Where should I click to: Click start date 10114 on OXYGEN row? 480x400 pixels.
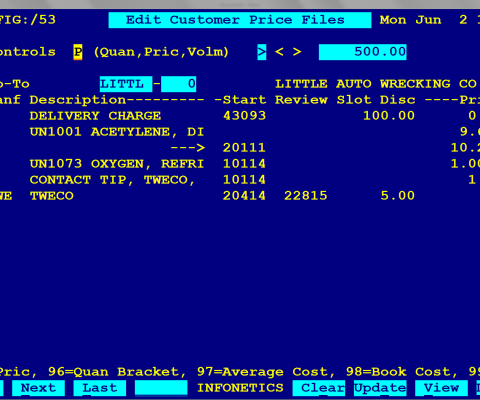point(244,164)
